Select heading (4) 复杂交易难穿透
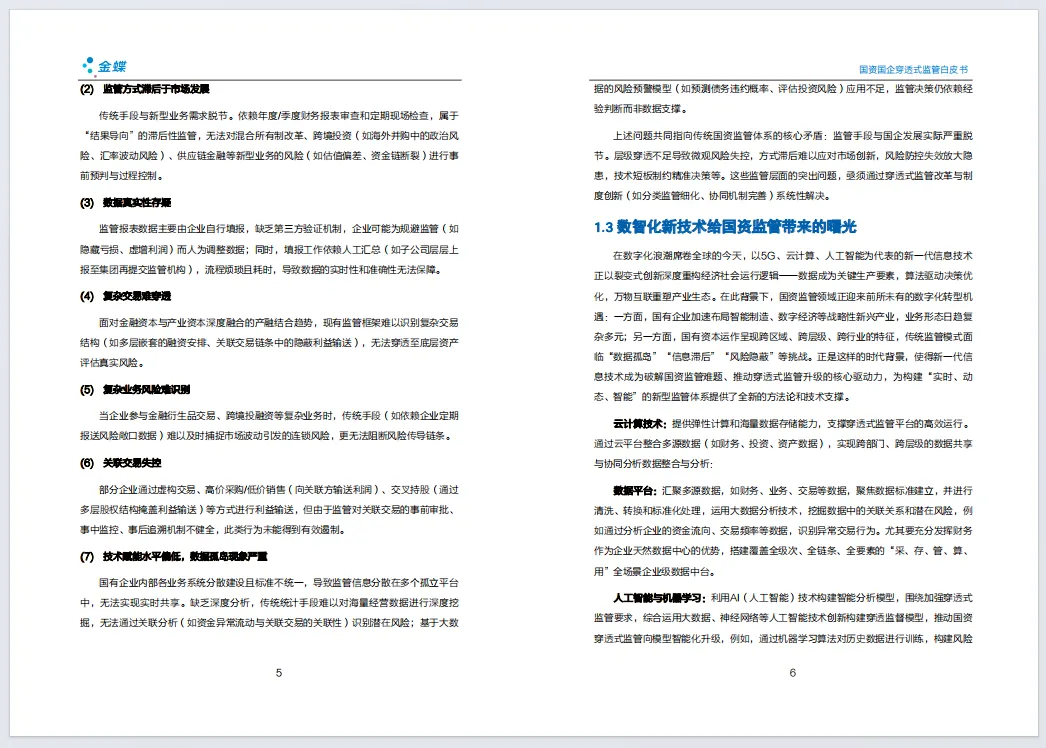This screenshot has height=748, width=1046. (125, 296)
